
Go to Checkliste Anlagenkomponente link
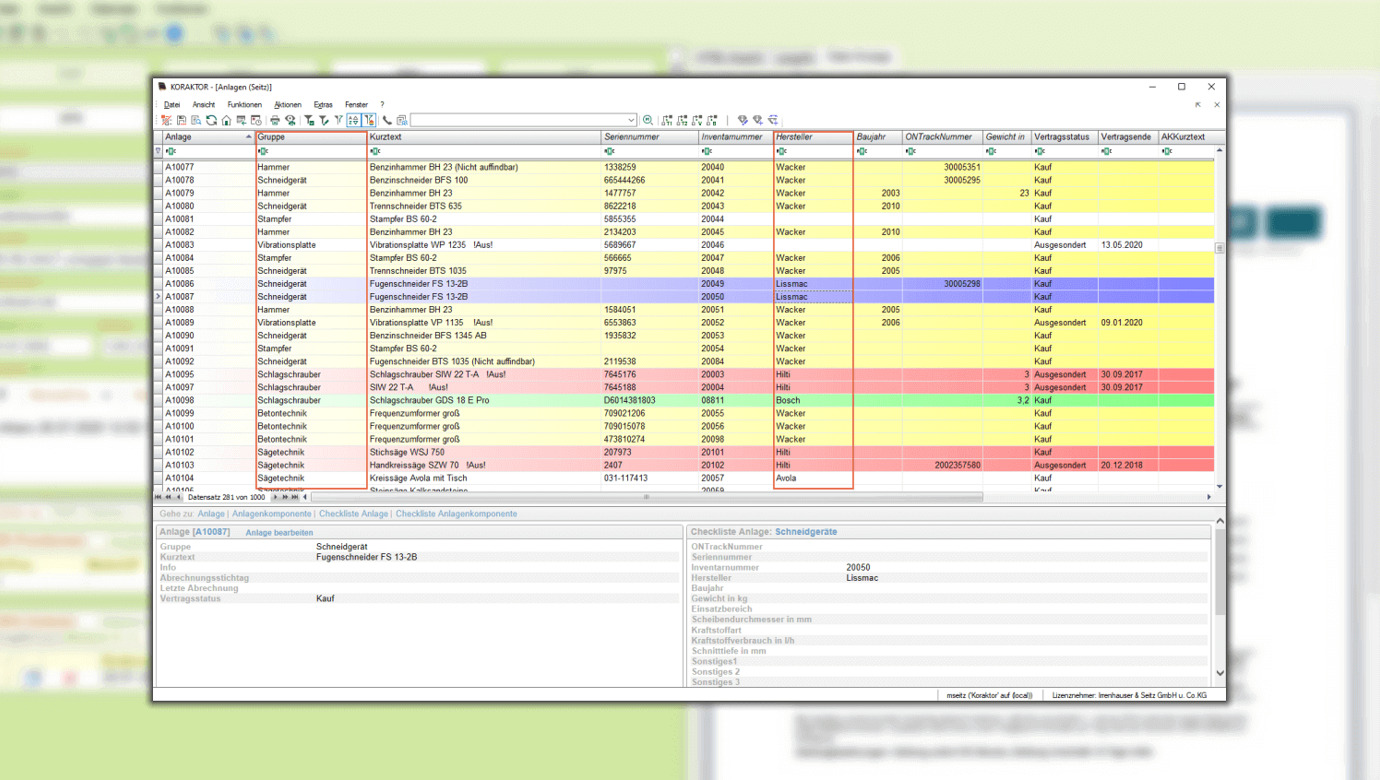[456, 514]
